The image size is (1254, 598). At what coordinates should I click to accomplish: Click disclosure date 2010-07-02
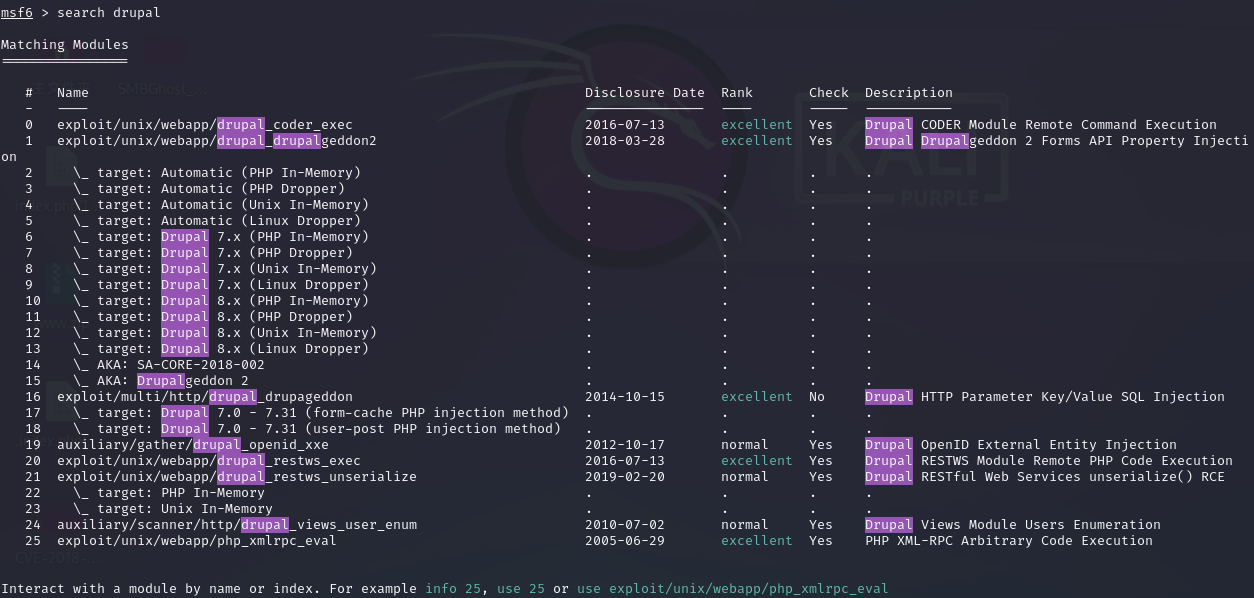click(x=625, y=525)
